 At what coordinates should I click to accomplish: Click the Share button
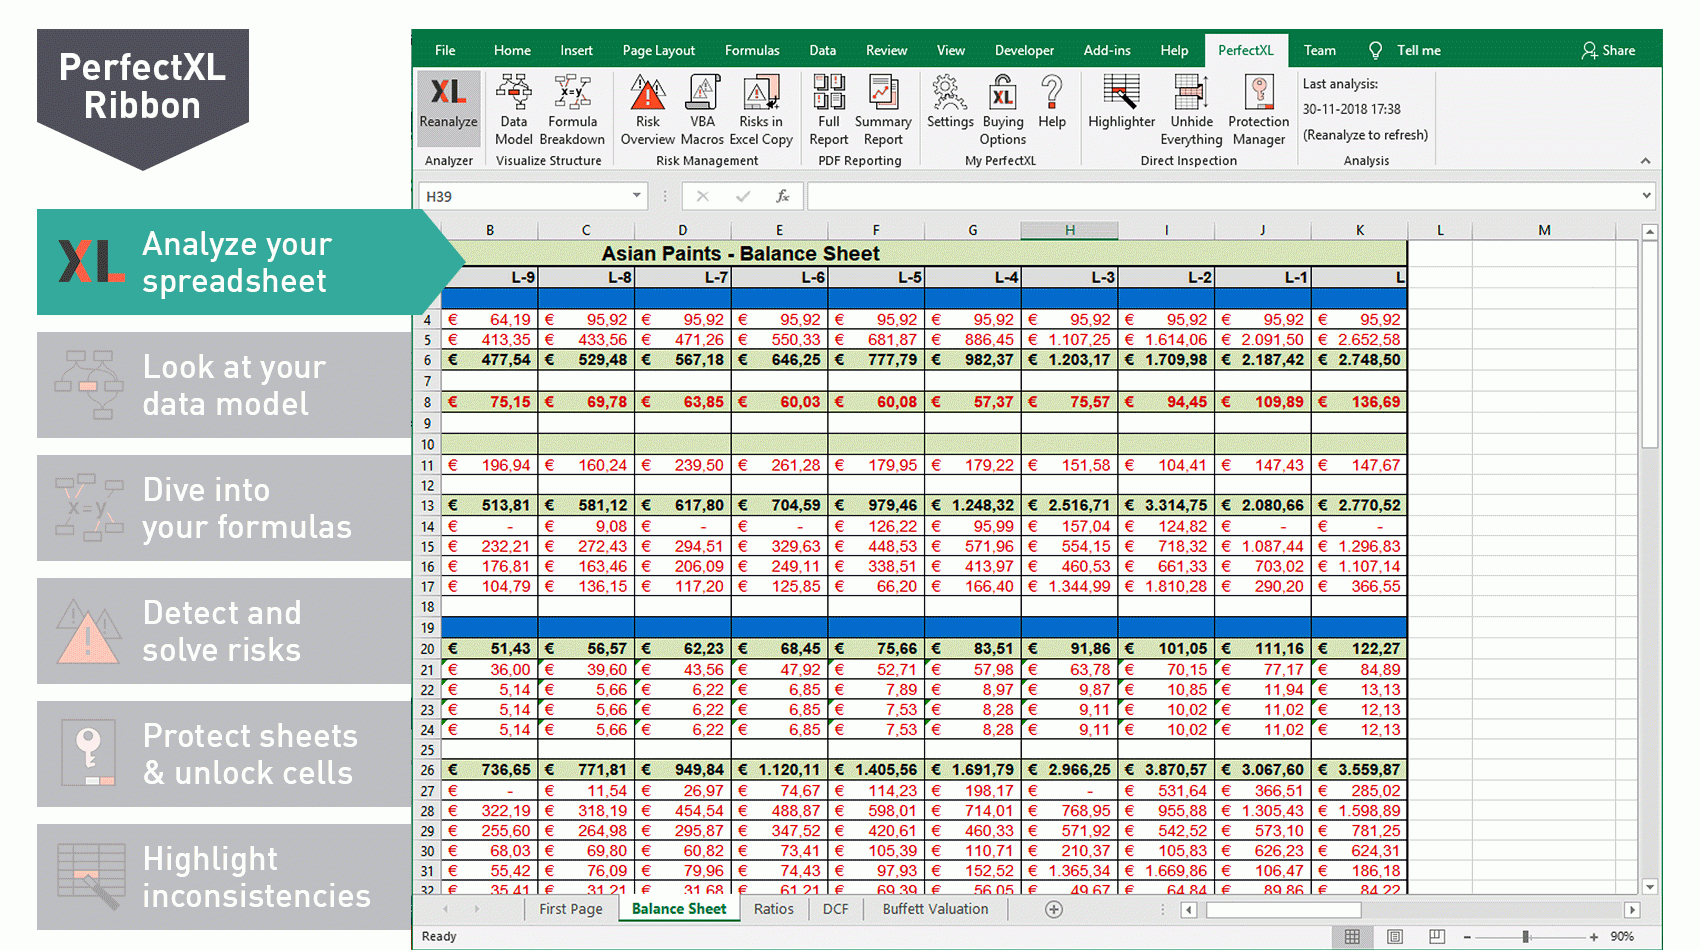(1610, 50)
